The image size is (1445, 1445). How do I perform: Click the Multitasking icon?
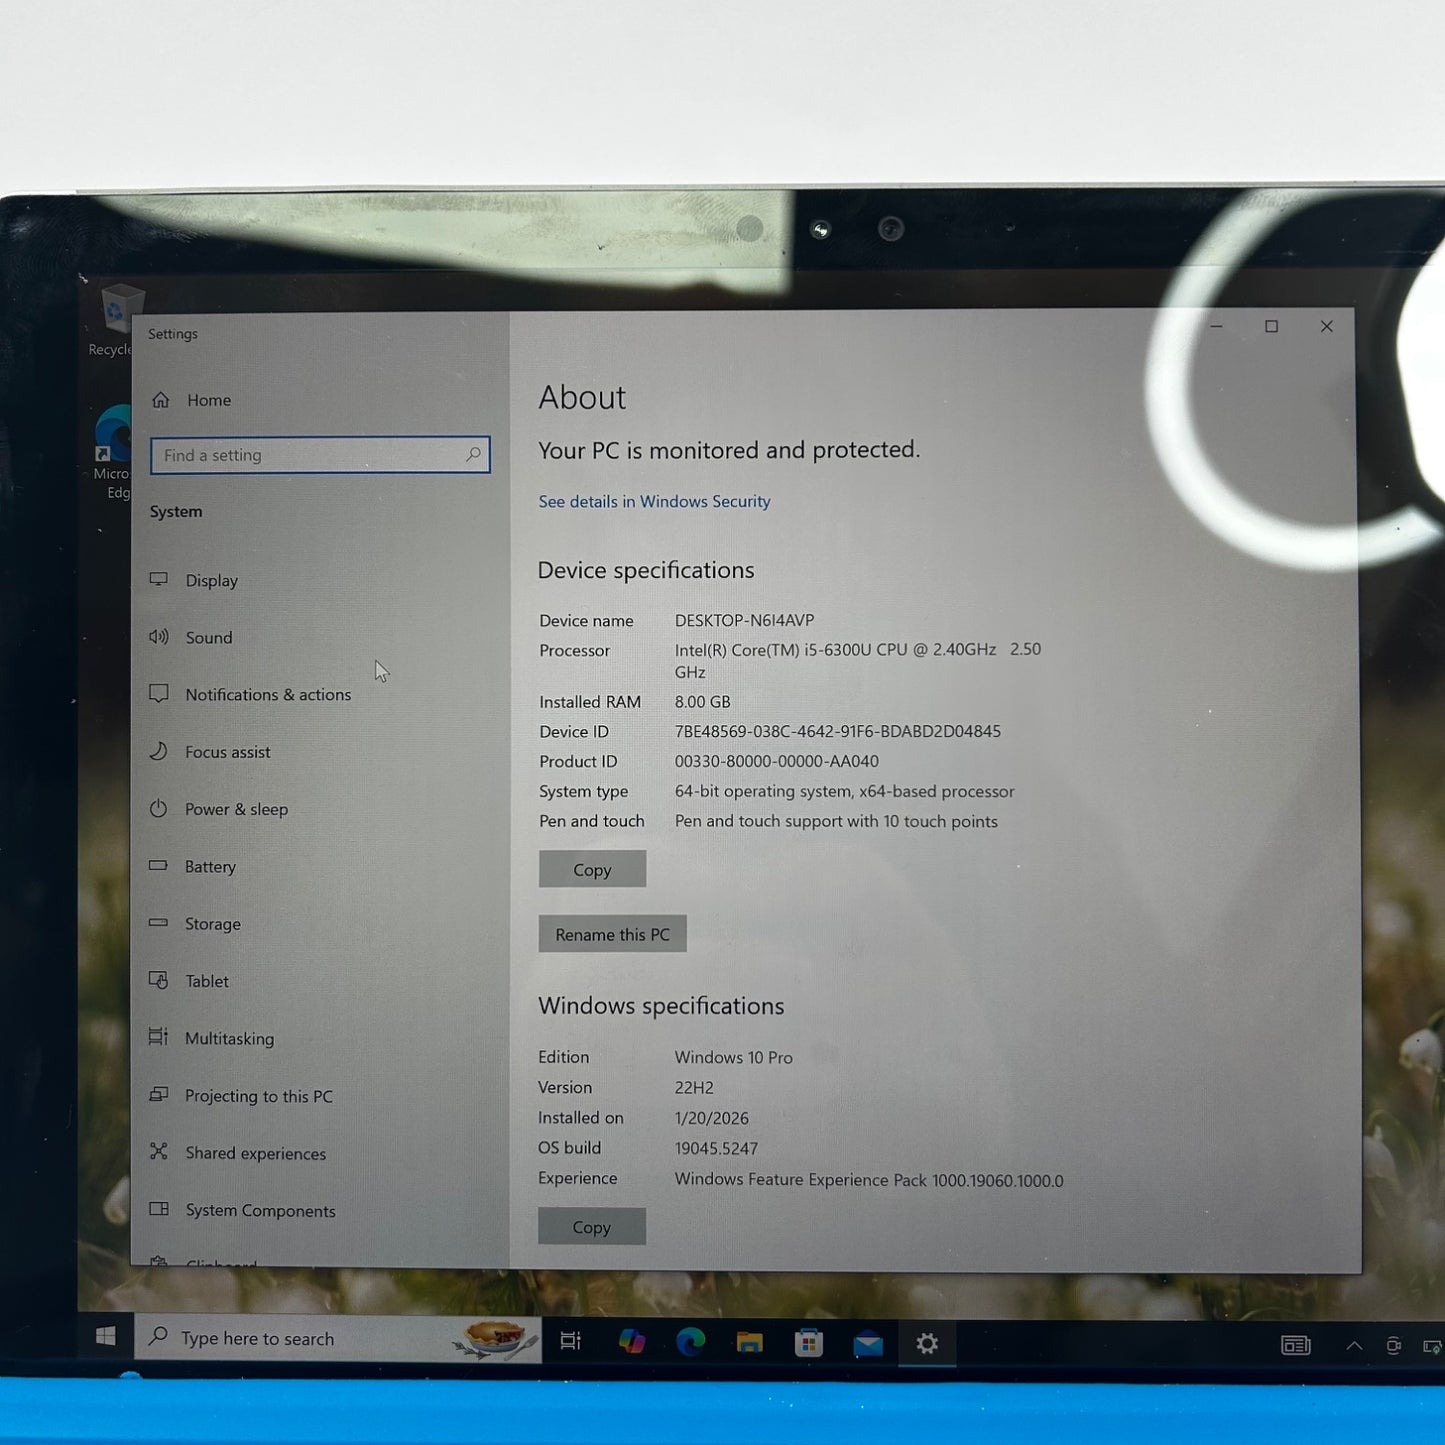pos(159,1037)
